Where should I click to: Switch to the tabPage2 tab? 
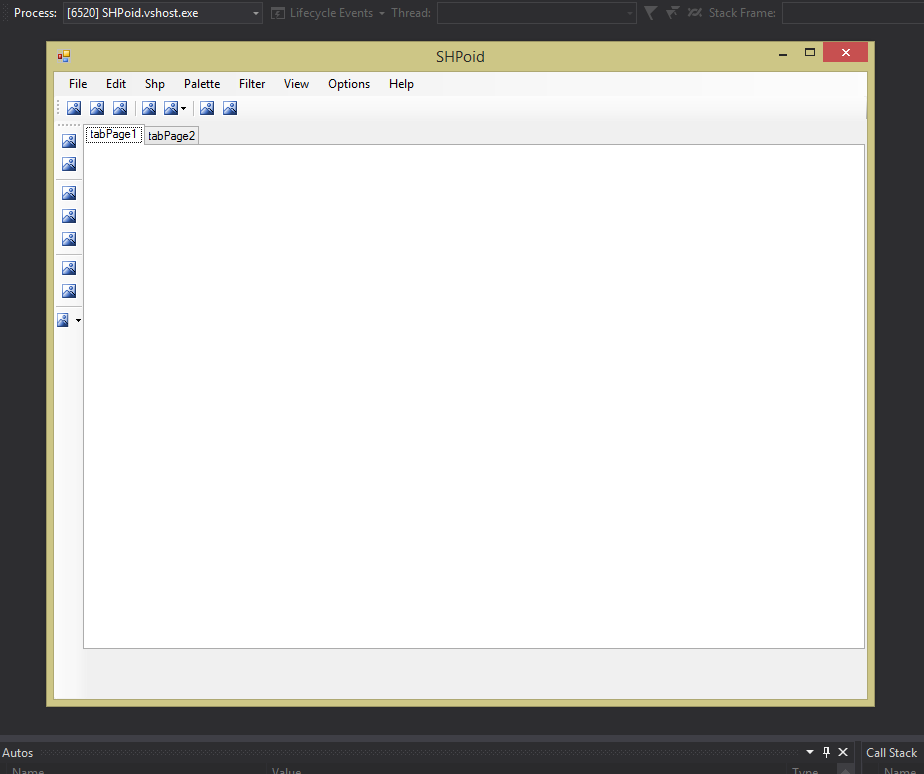coord(171,136)
